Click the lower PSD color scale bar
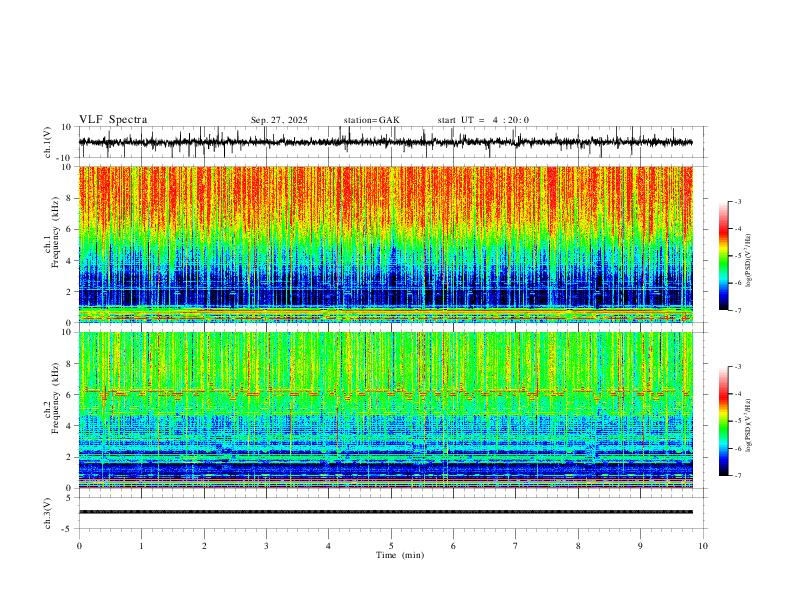 pos(724,421)
